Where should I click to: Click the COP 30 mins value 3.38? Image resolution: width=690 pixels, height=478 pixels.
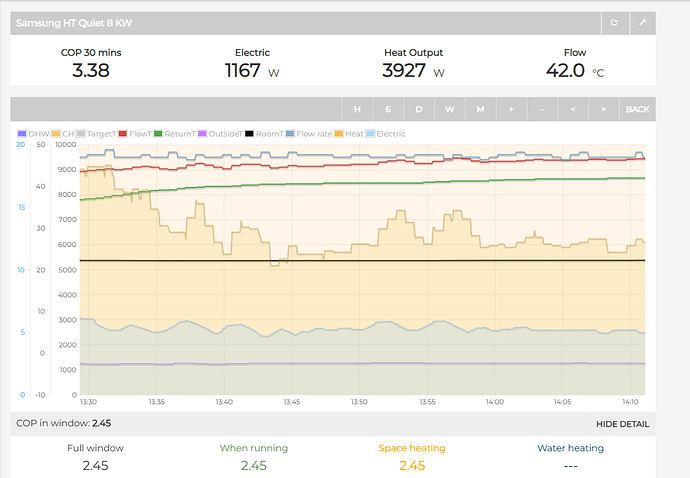(x=90, y=71)
